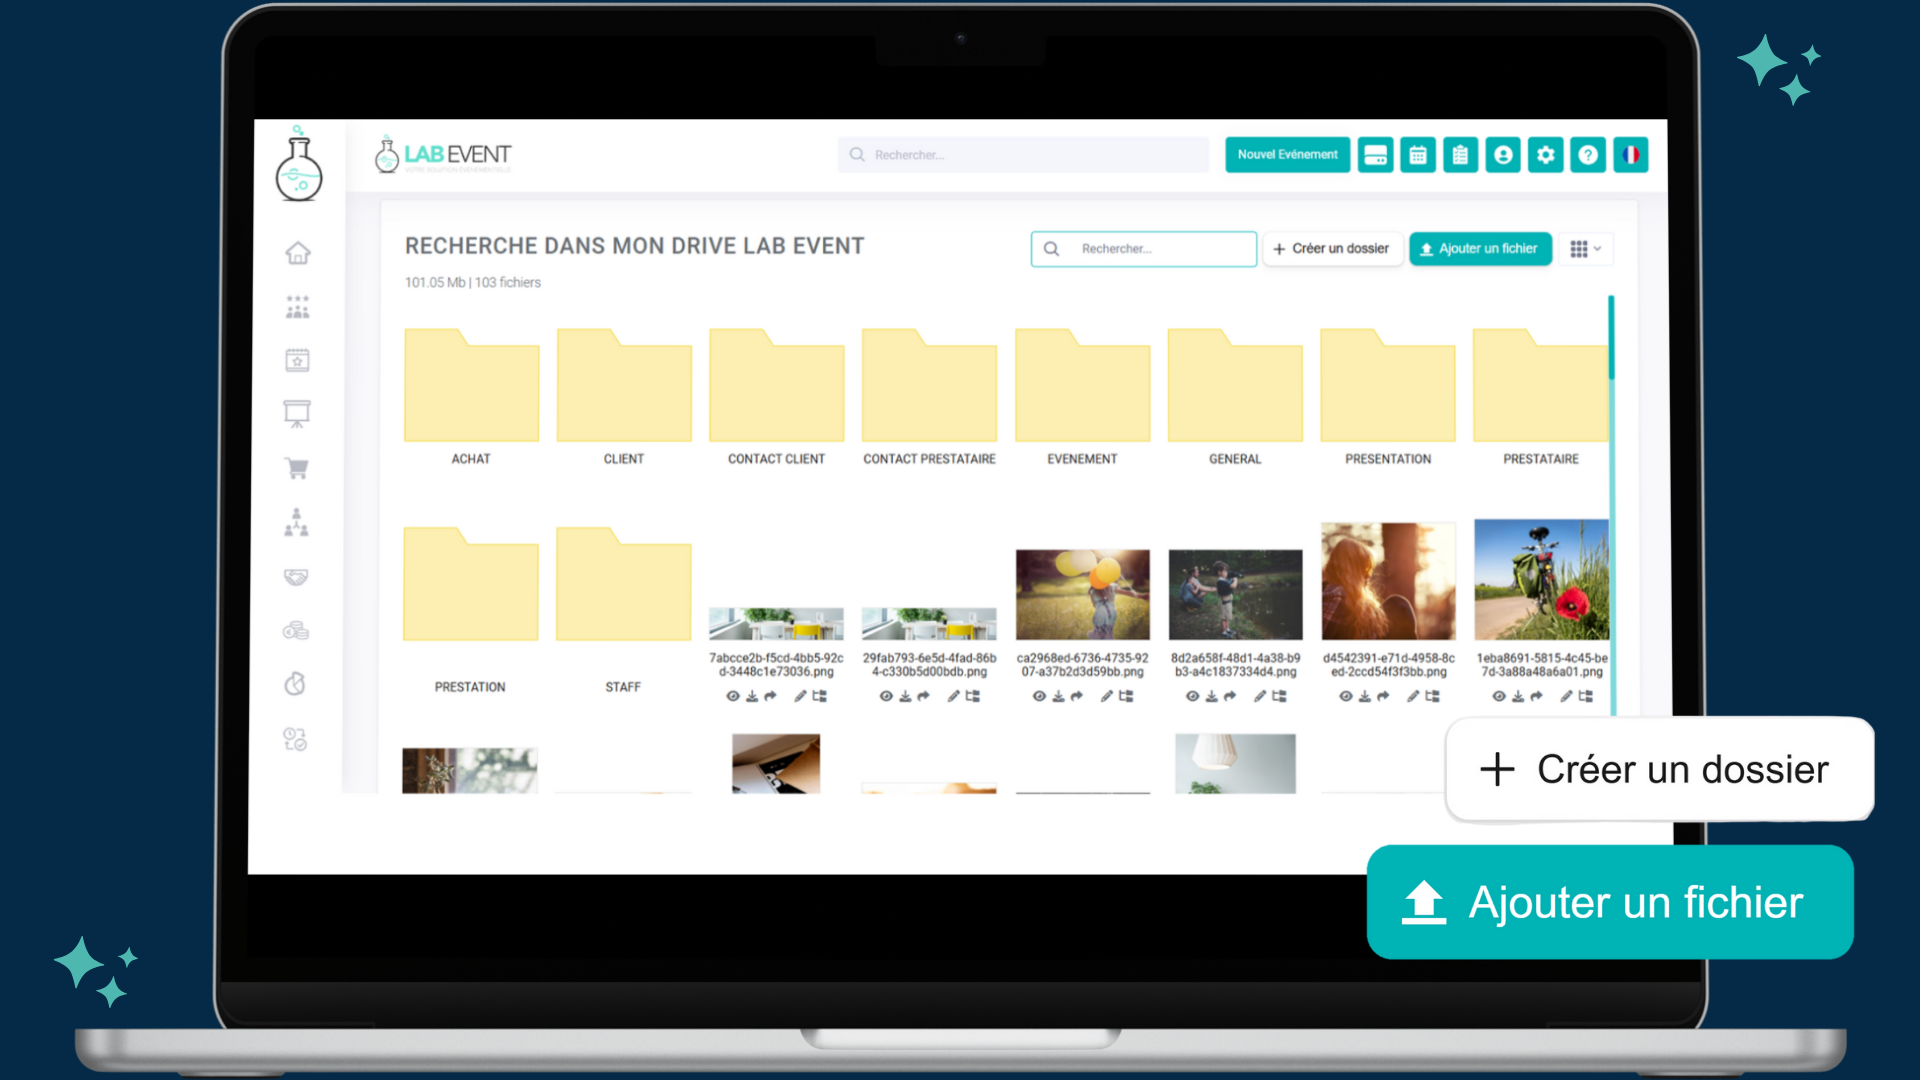Image resolution: width=1920 pixels, height=1080 pixels.
Task: Open the top bar calendar icon dropdown
Action: click(x=1416, y=154)
